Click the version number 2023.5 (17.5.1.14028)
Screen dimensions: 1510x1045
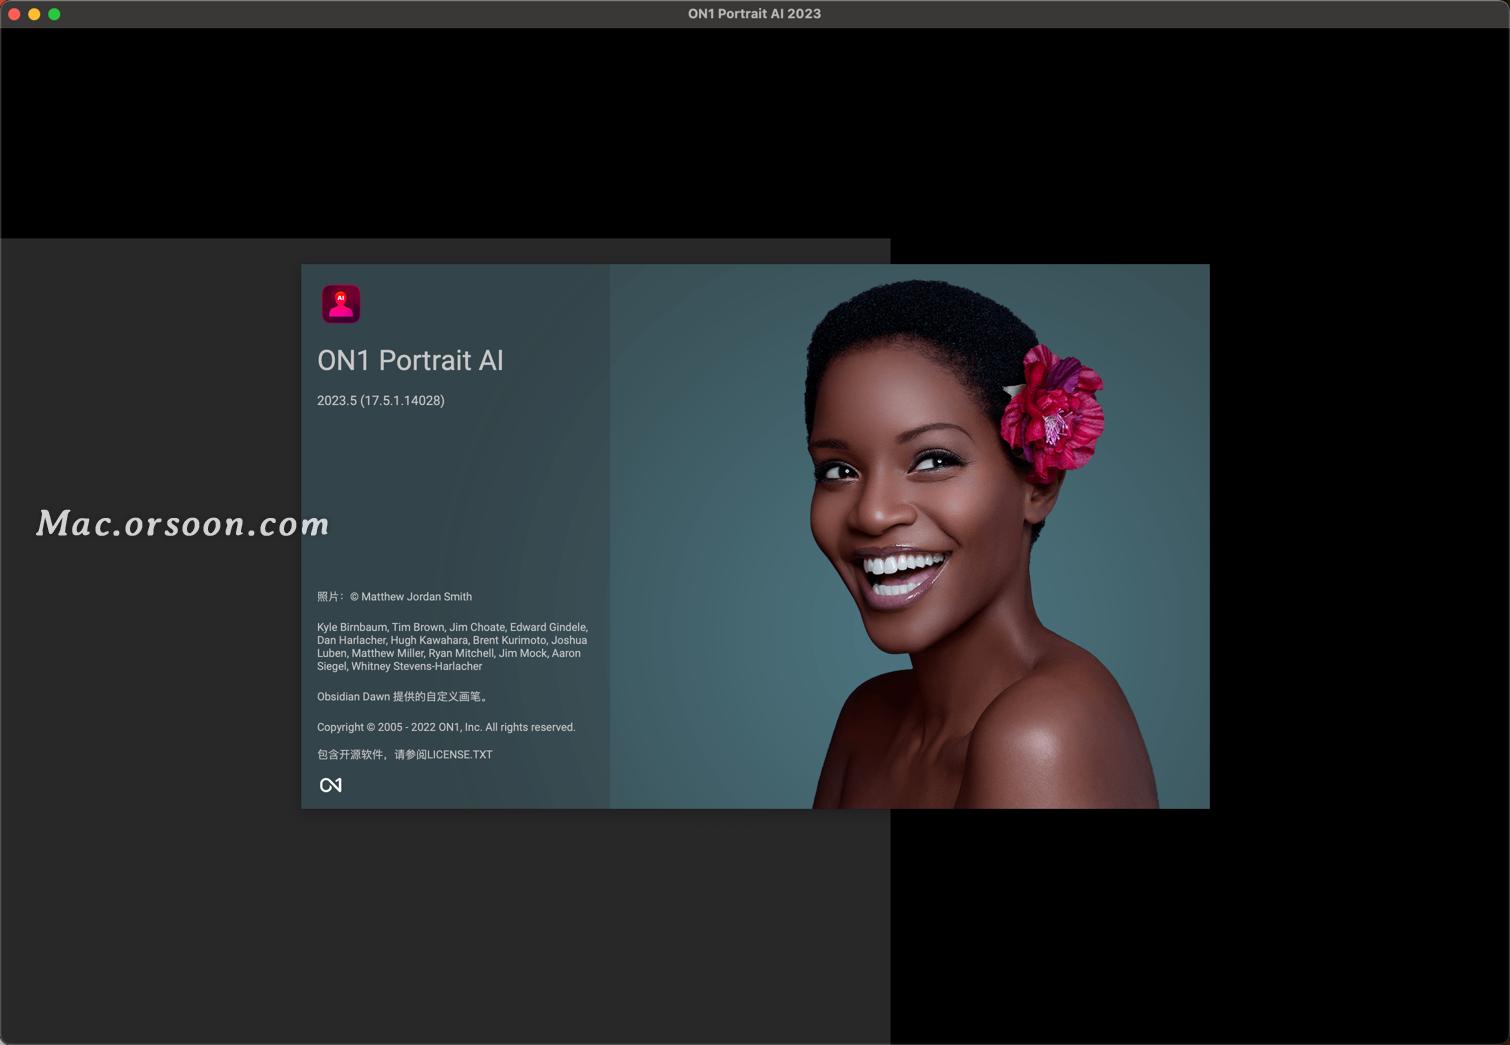(x=380, y=400)
